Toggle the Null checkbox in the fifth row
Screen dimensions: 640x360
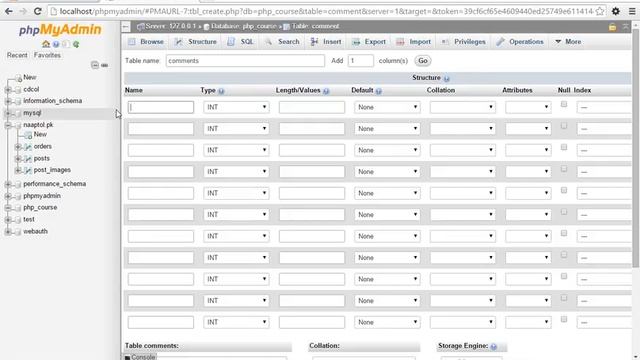pyautogui.click(x=564, y=190)
